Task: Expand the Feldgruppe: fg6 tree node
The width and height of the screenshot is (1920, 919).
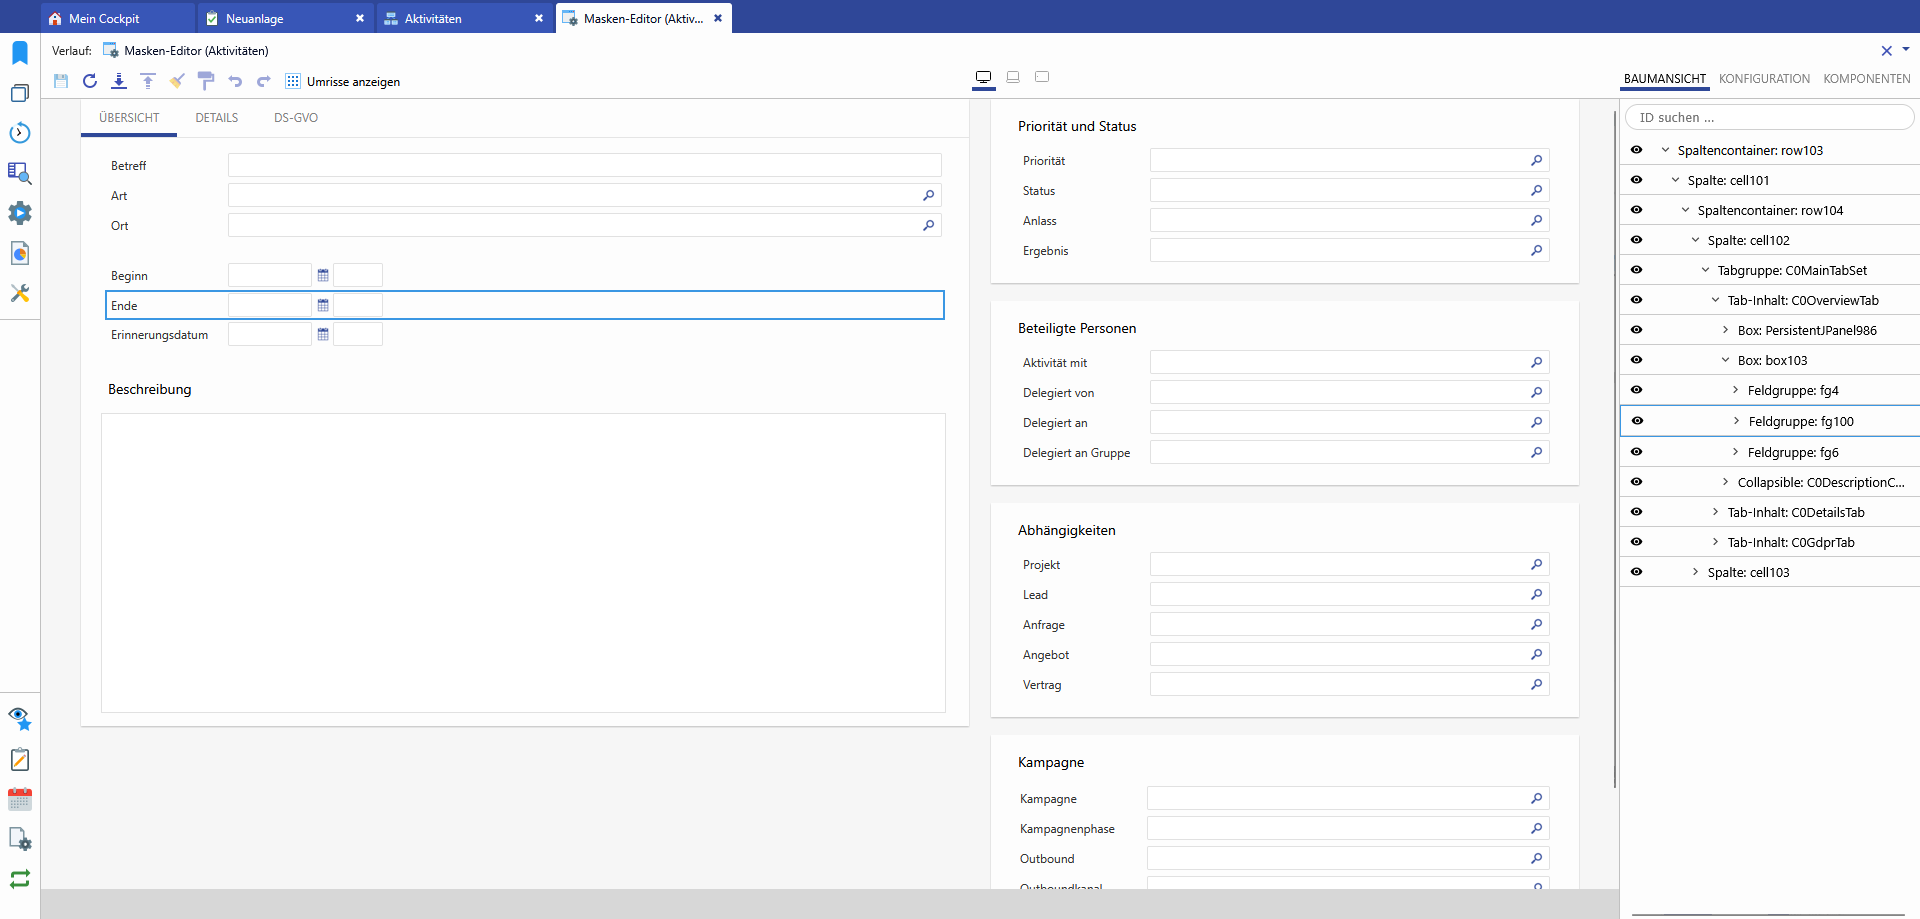Action: point(1735,452)
